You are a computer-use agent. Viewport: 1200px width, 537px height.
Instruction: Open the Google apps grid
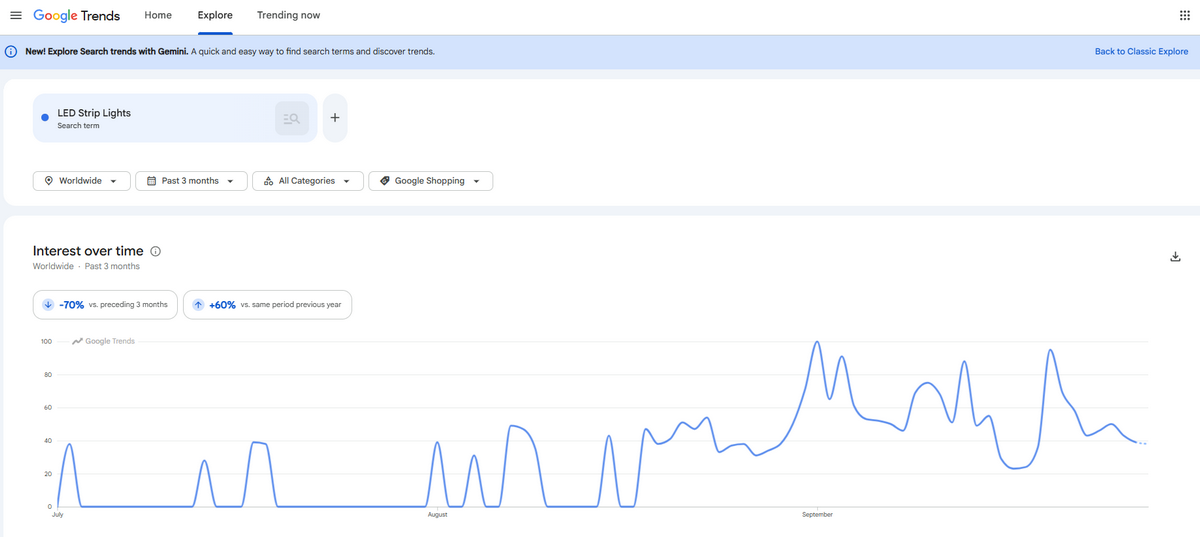click(1185, 16)
